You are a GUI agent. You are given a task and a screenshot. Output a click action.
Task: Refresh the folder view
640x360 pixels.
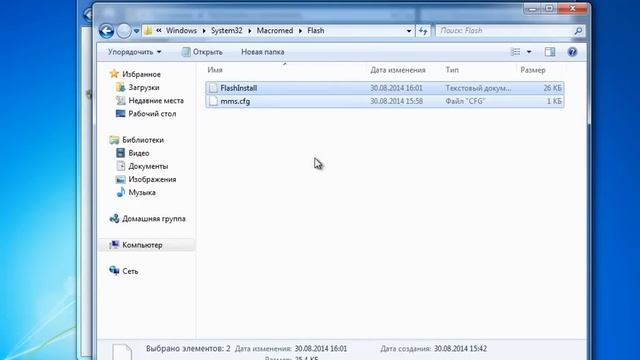423,31
